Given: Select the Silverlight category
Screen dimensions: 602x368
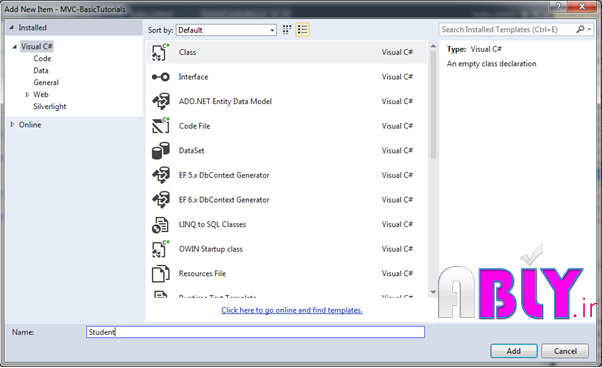Looking at the screenshot, I should 50,106.
